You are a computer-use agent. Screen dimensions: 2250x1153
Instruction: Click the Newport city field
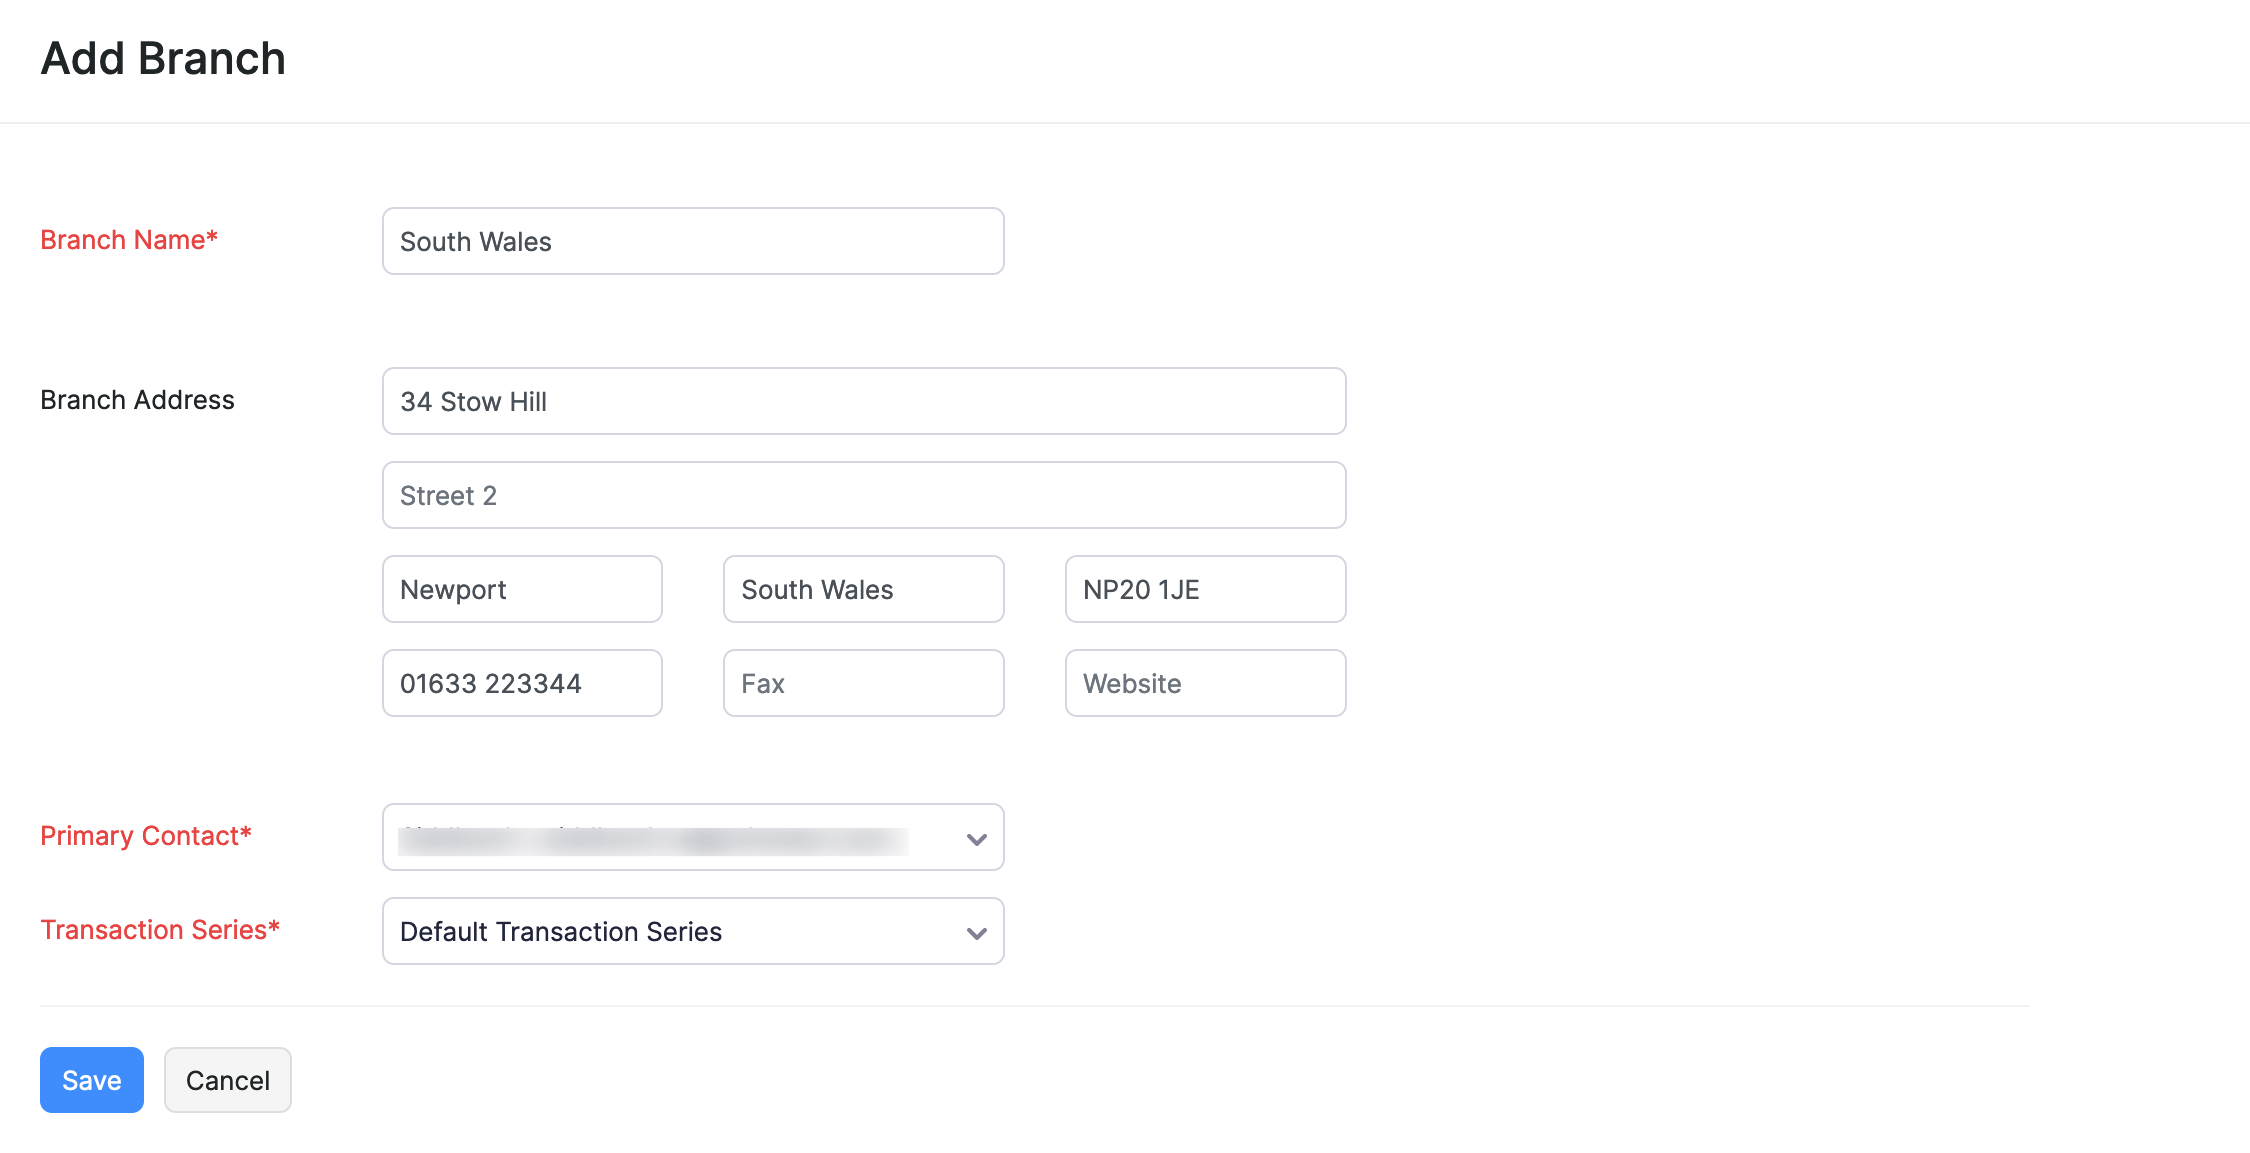[521, 589]
